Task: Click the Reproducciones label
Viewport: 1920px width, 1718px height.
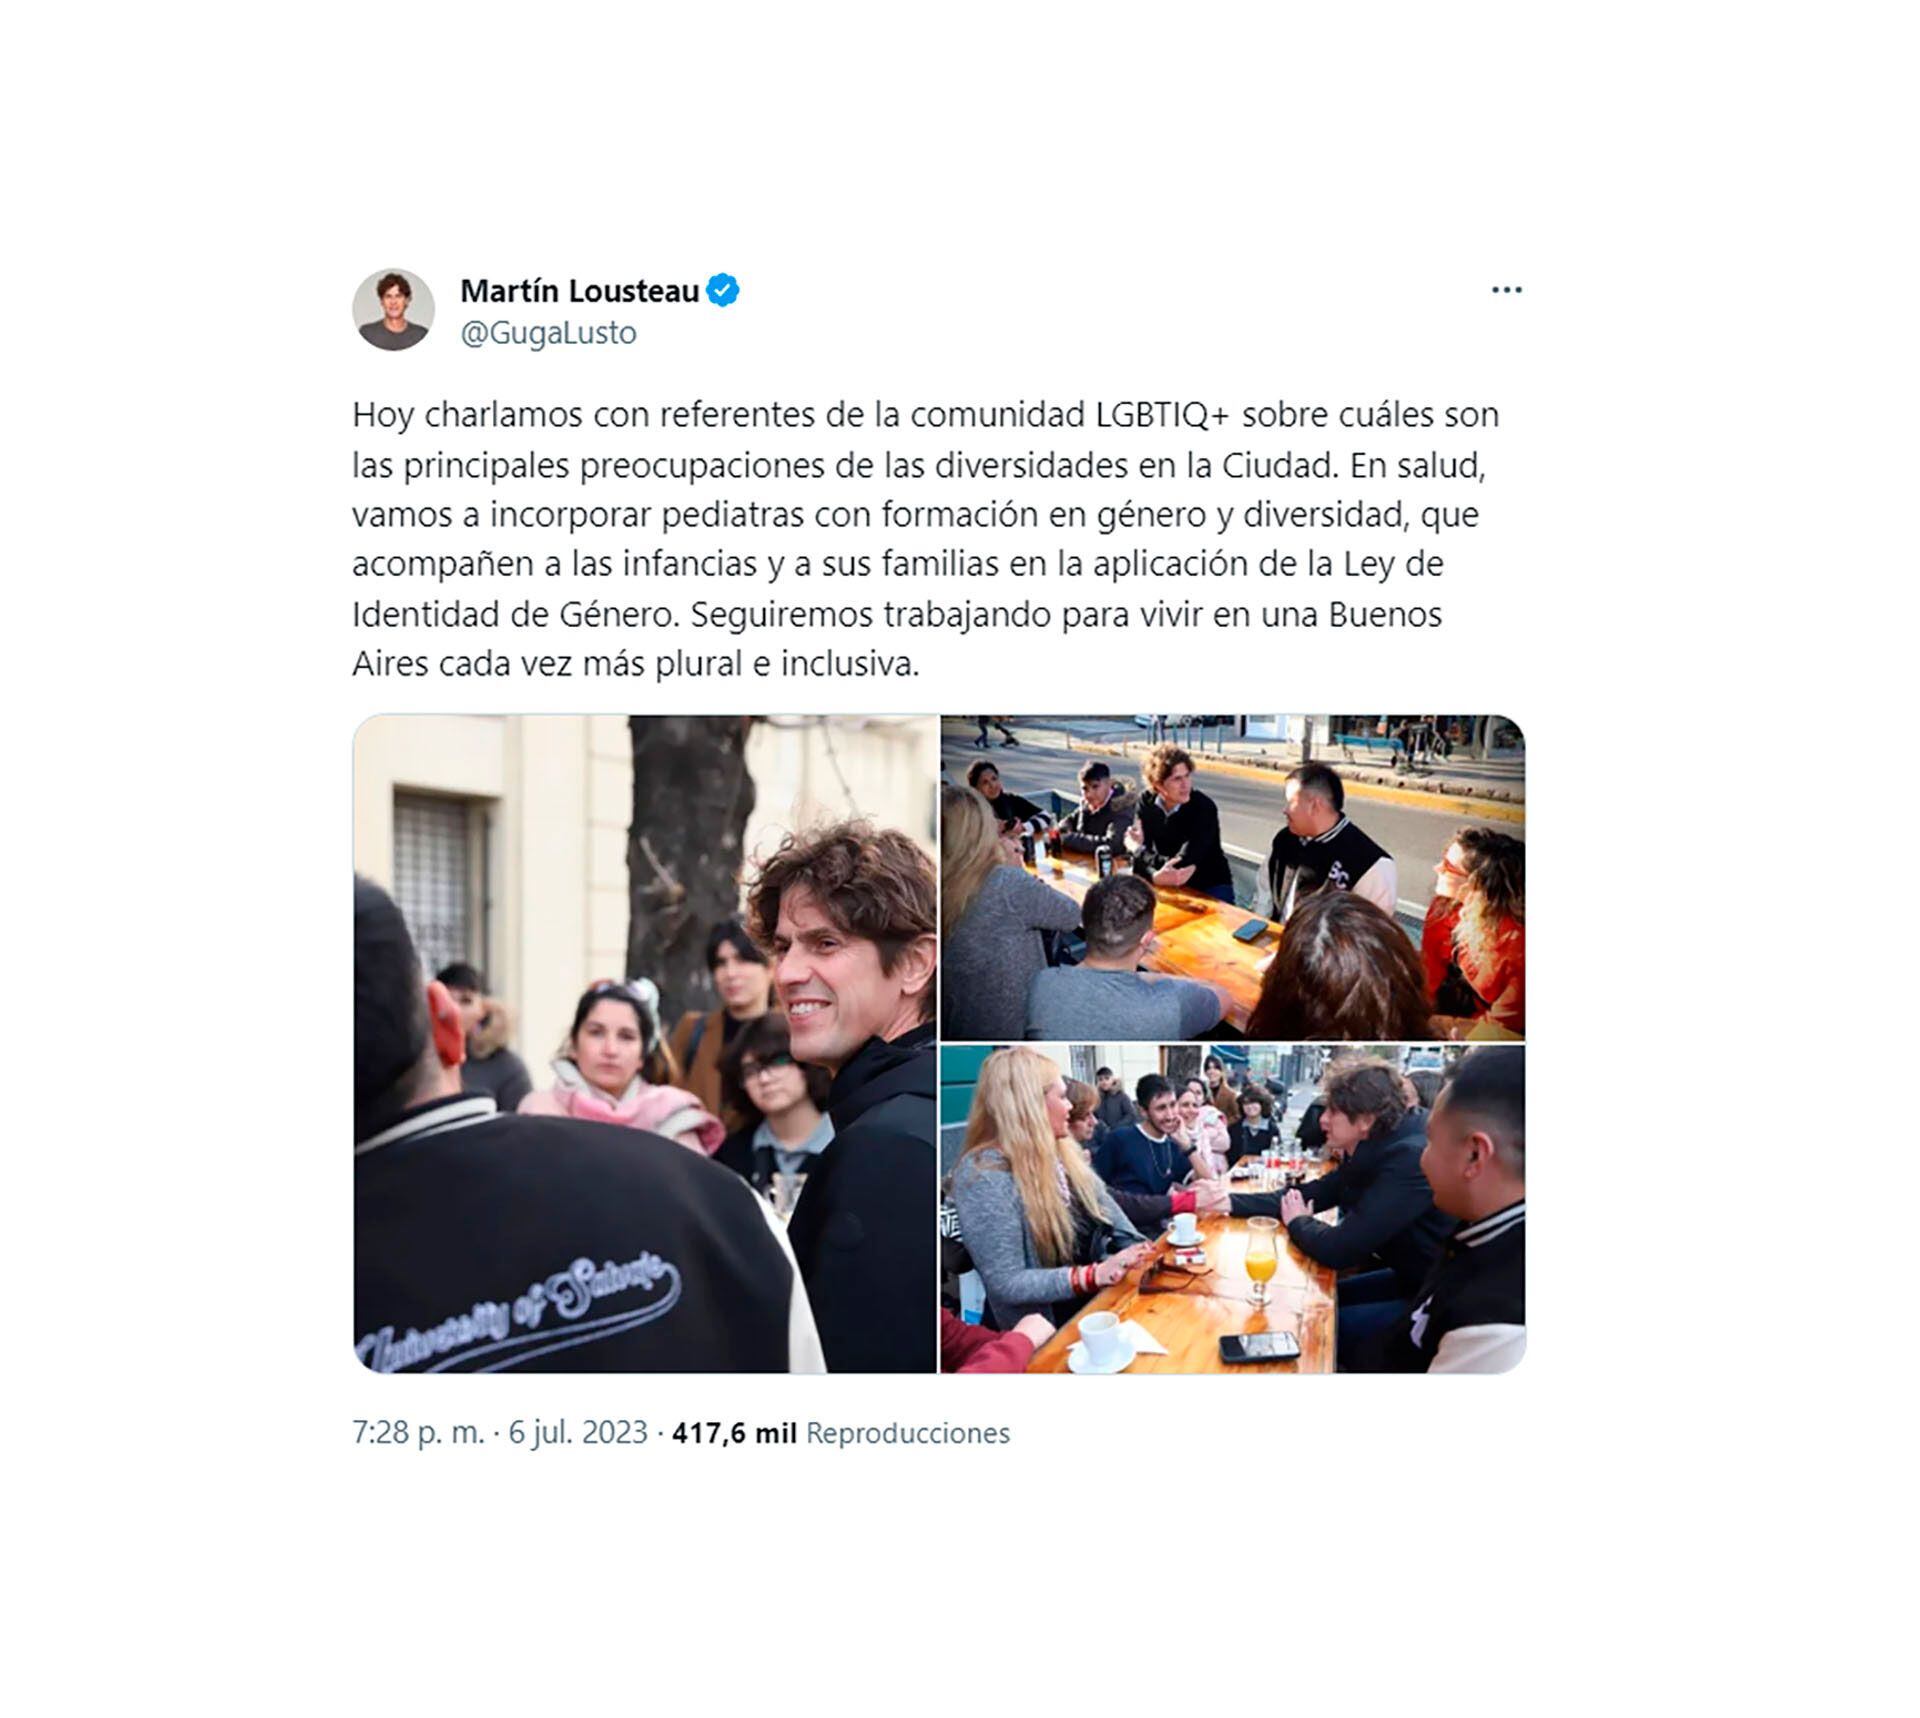Action: [x=908, y=1433]
